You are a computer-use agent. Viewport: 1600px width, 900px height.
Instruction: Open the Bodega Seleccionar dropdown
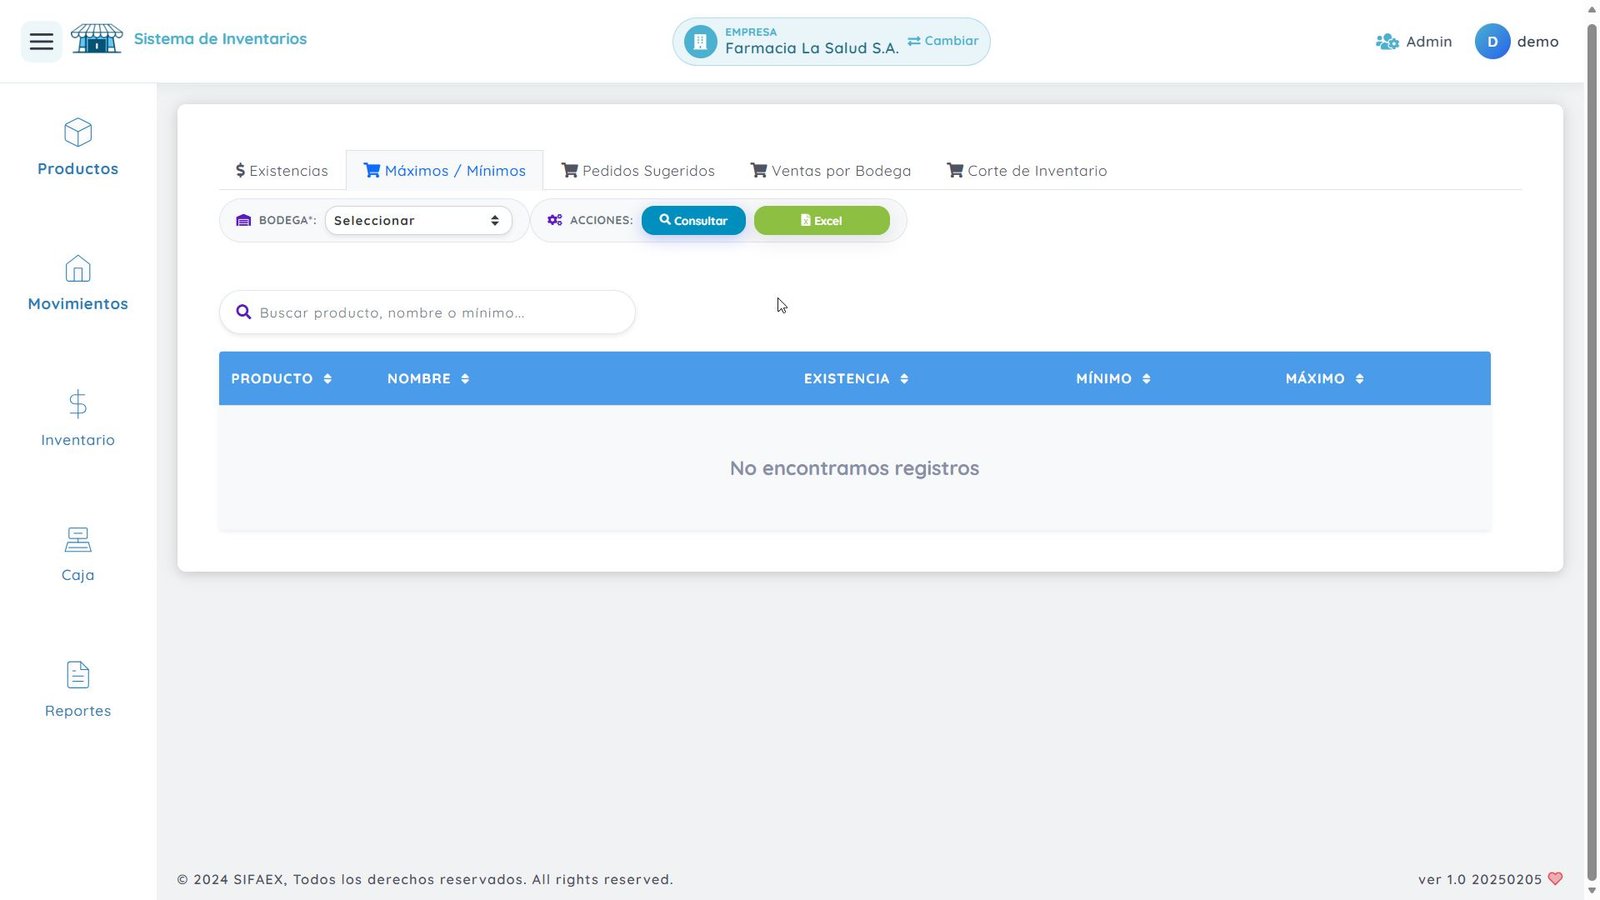[418, 220]
